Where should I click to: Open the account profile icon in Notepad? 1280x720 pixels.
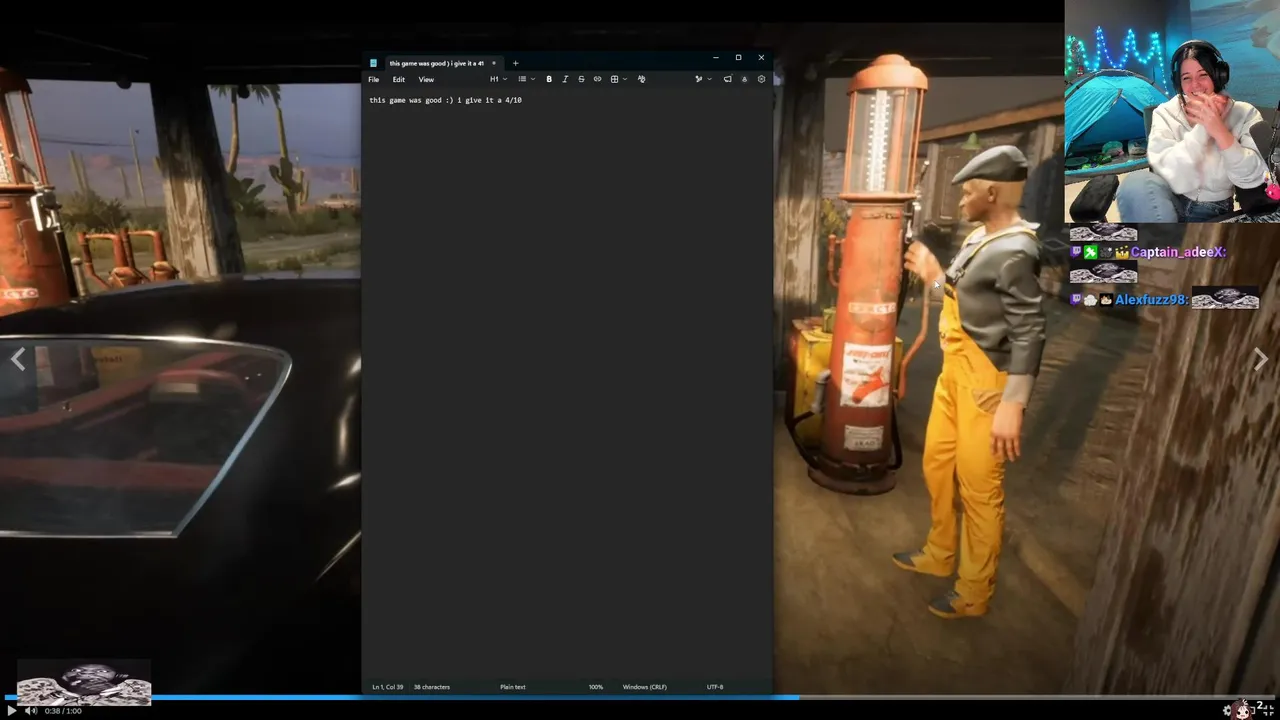[744, 79]
